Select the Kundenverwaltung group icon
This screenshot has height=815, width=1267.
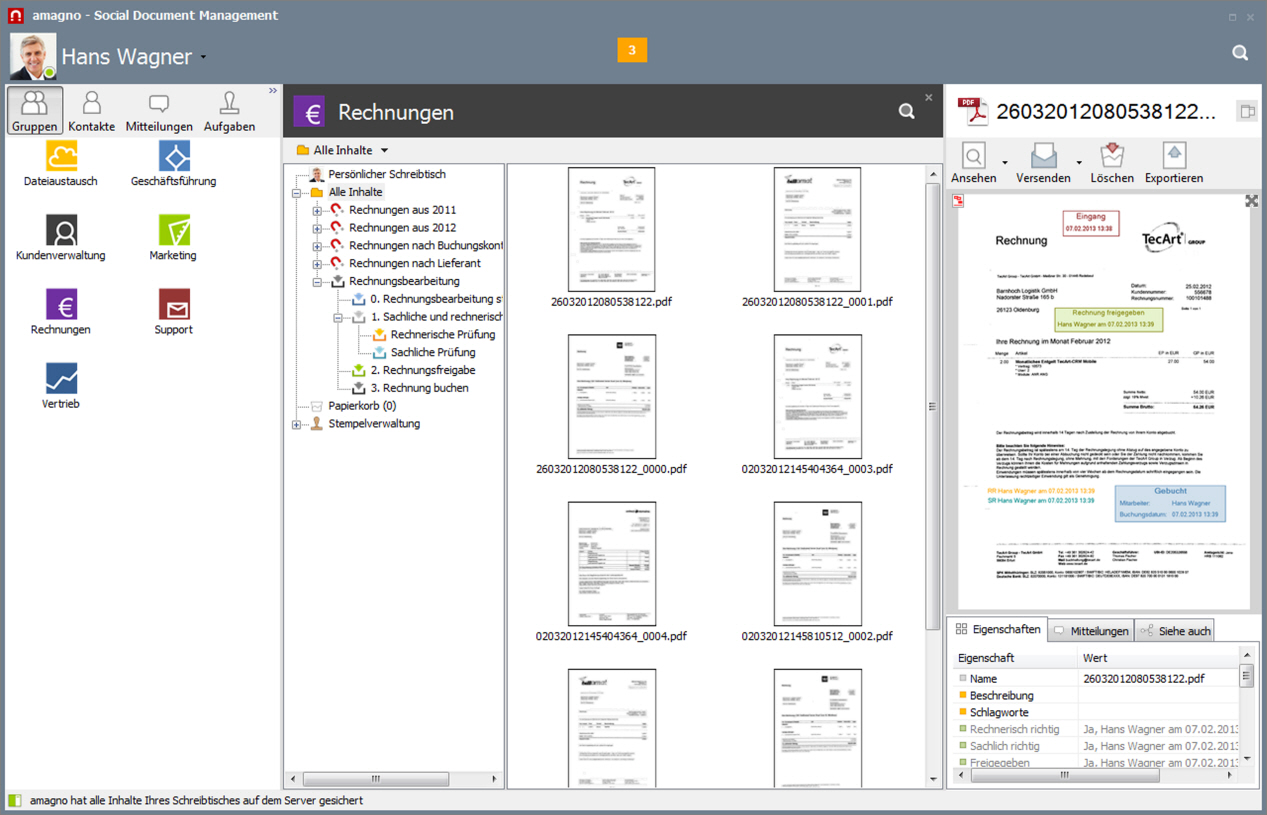click(x=61, y=232)
